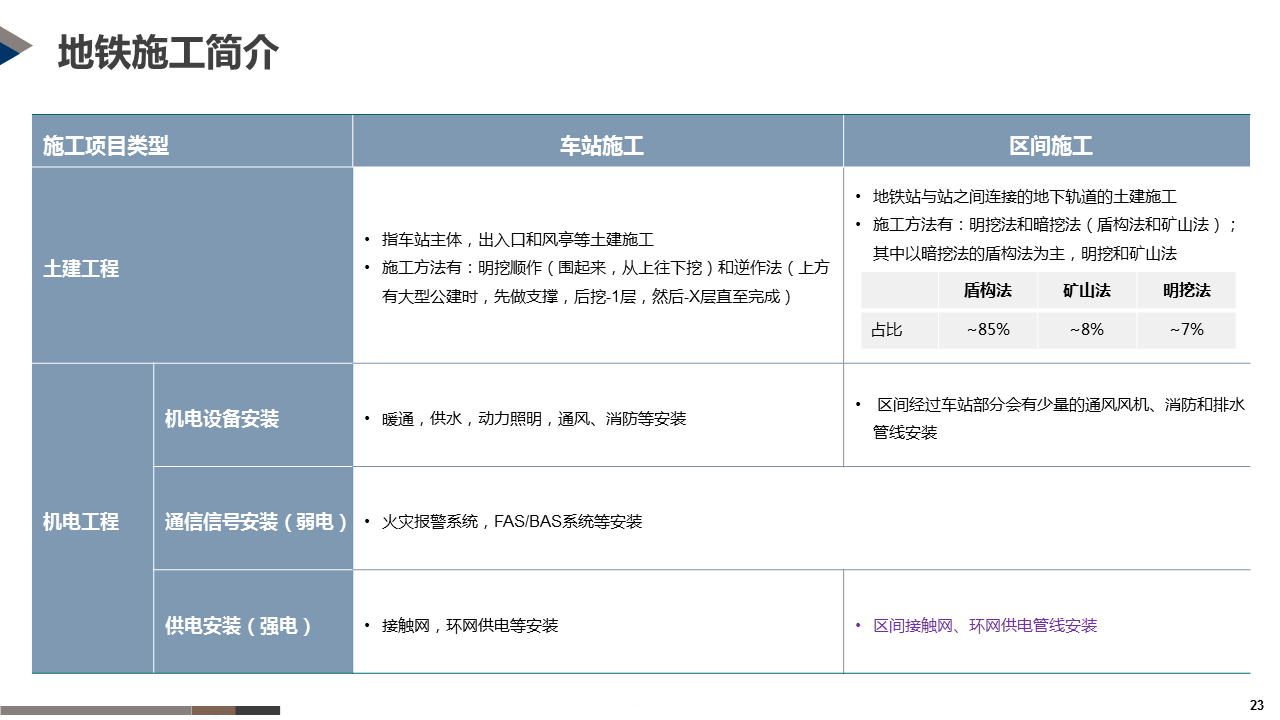Click the 矿山法 header in the small table

(1086, 290)
